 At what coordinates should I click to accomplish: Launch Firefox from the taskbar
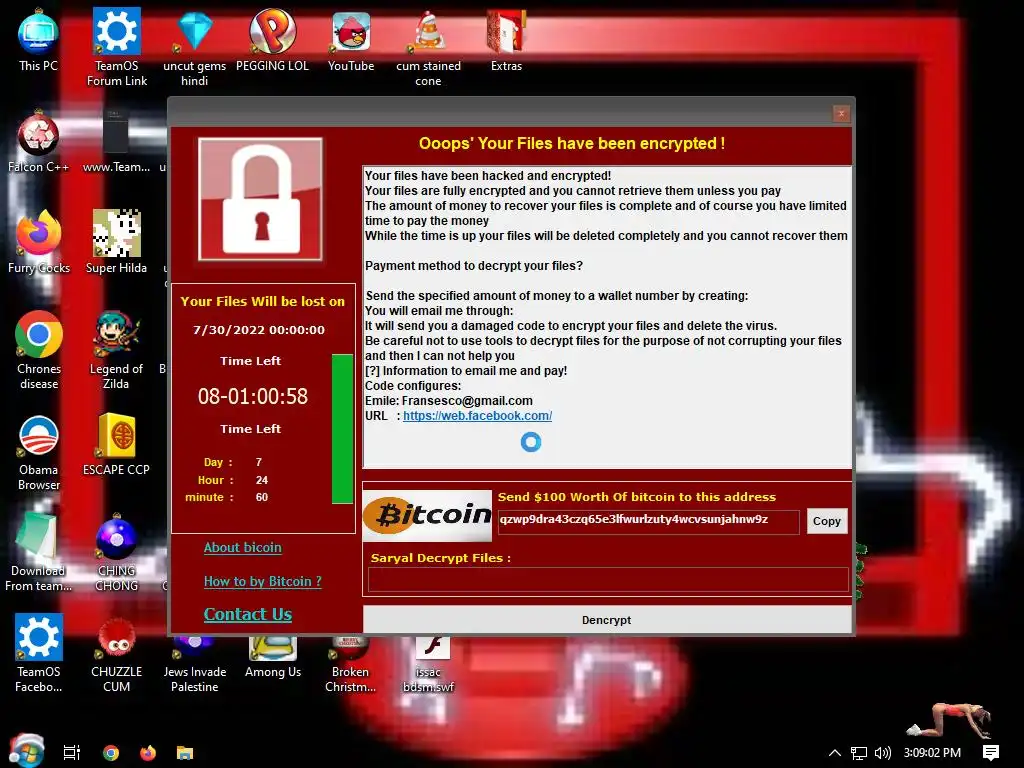(x=148, y=752)
